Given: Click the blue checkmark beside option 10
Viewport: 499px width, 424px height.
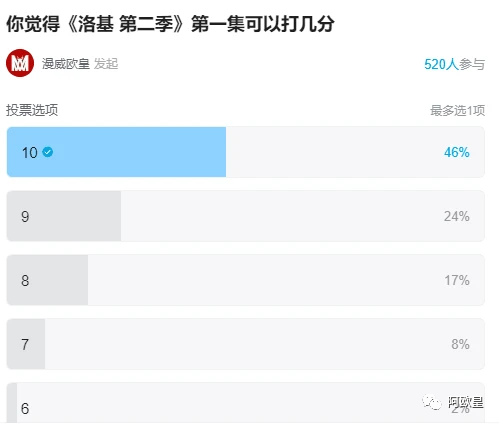Looking at the screenshot, I should pos(48,152).
